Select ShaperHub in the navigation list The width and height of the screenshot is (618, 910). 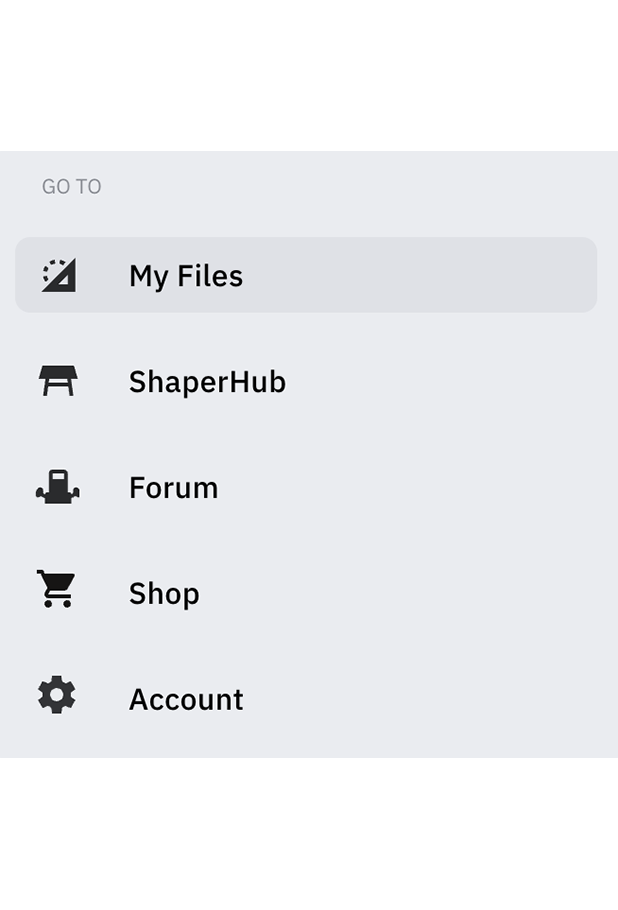[206, 381]
